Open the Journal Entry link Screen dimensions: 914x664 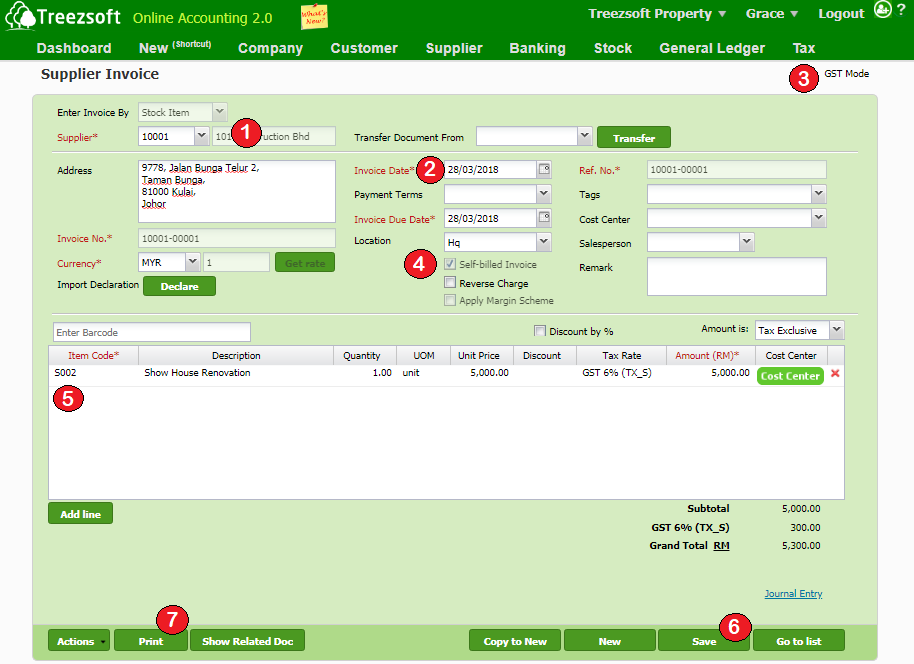793,593
